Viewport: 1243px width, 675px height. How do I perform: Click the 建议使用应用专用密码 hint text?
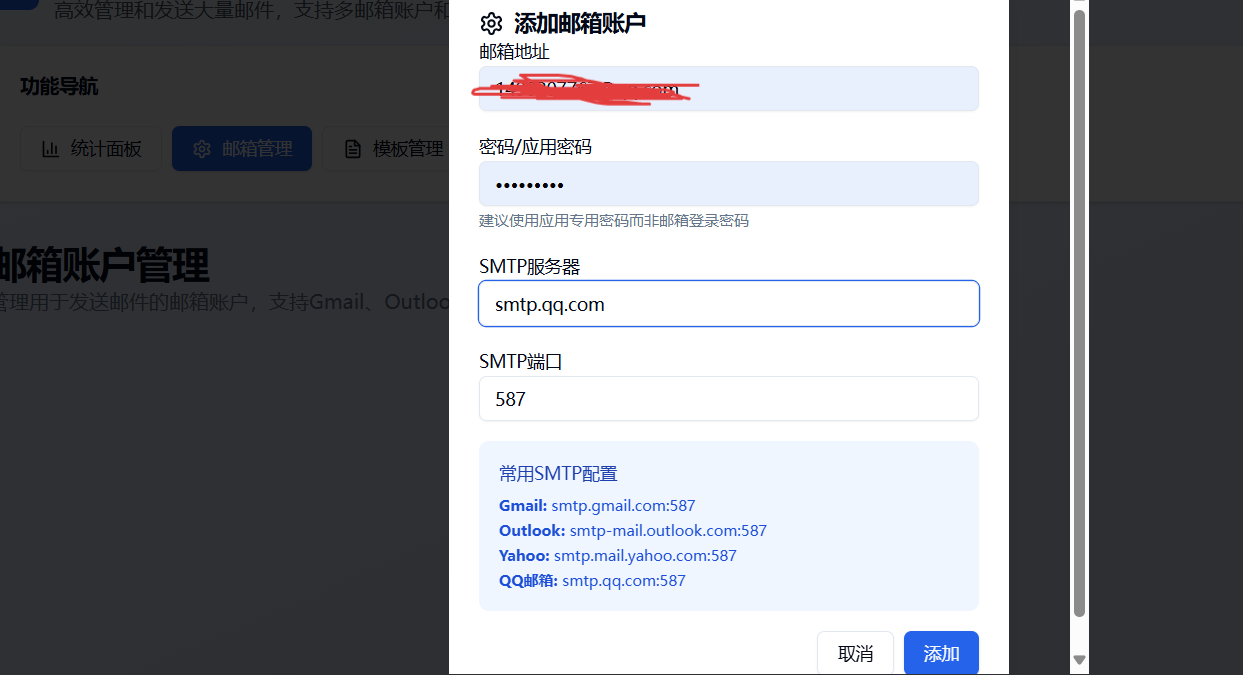(614, 221)
